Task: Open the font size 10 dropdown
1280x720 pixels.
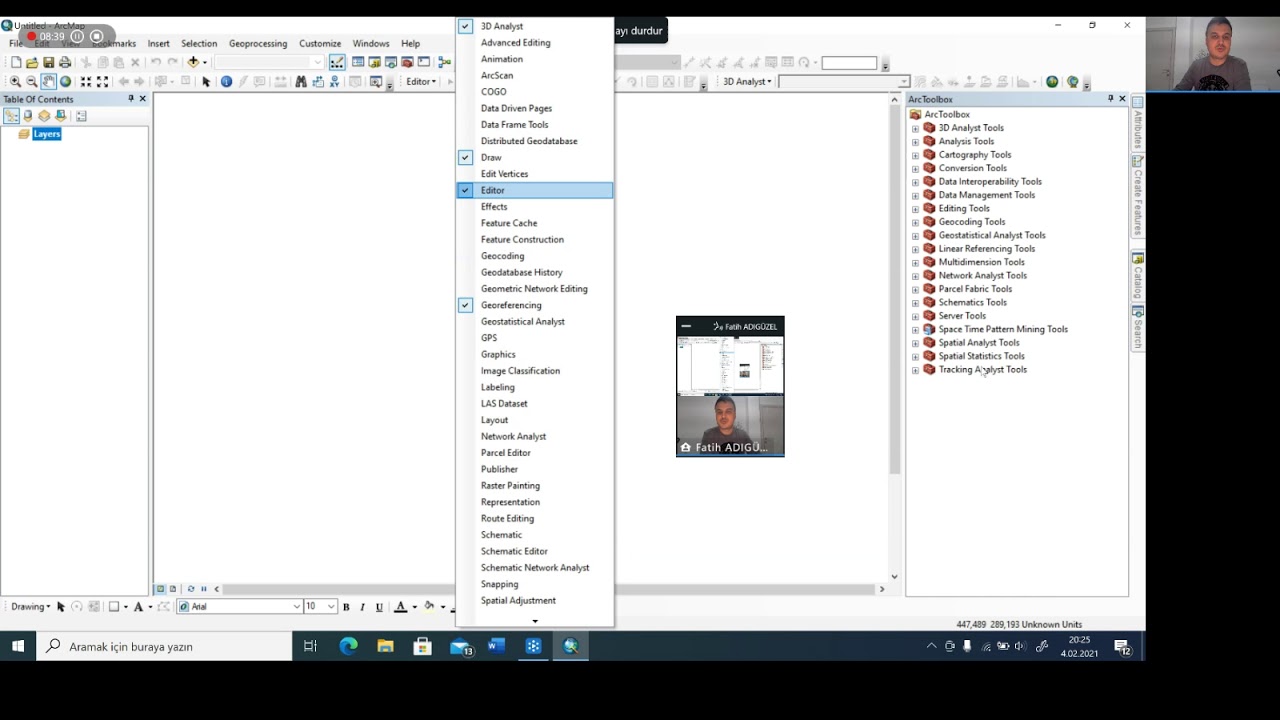Action: tap(331, 607)
